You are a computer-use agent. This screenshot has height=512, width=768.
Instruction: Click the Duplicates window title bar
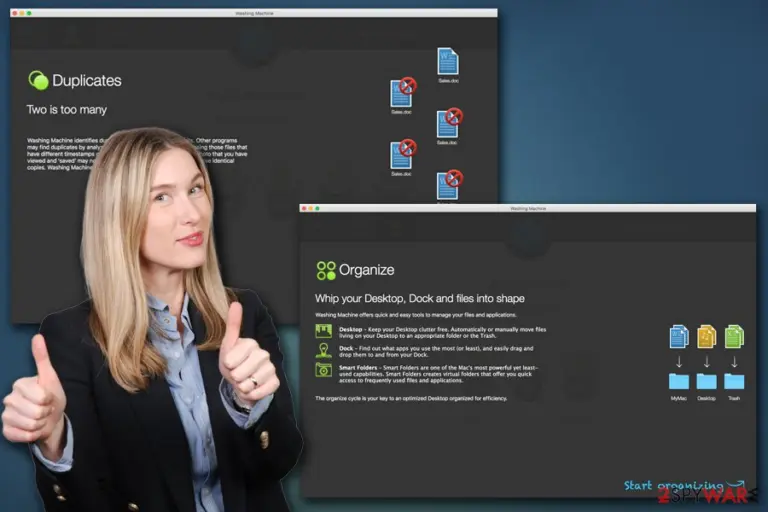[x=254, y=13]
